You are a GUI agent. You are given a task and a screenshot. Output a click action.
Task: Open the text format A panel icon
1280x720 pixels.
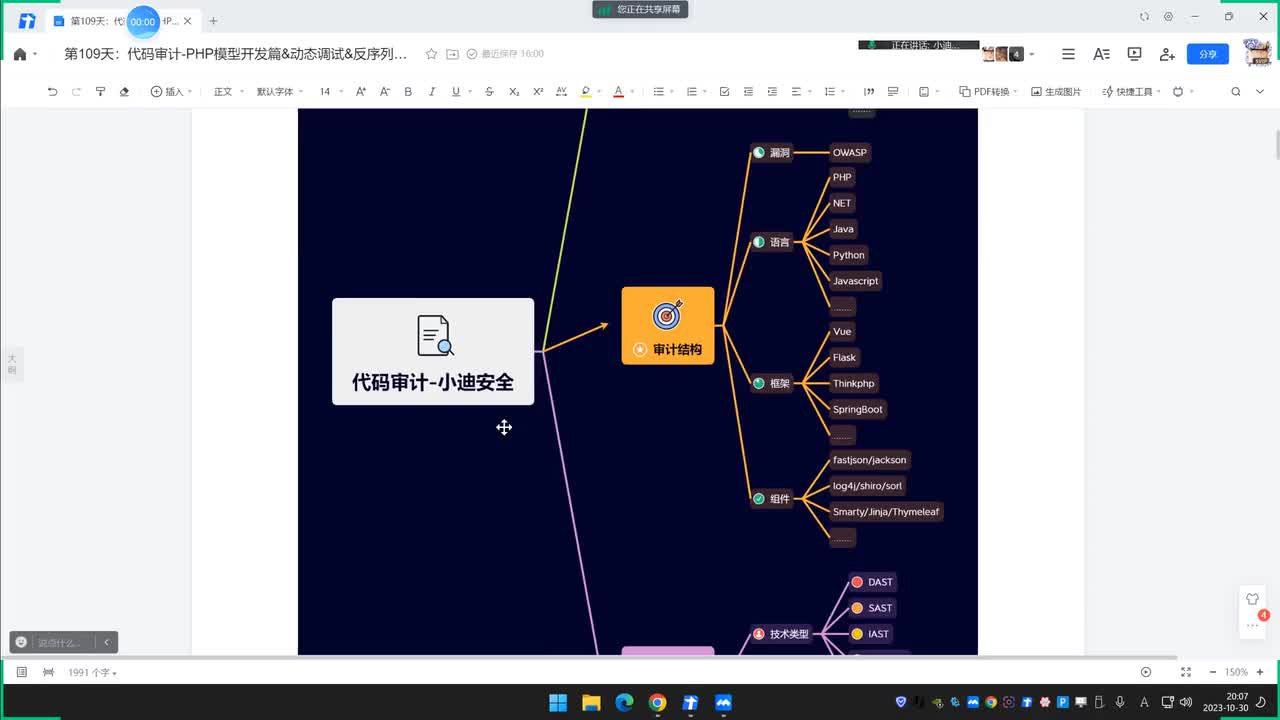(x=1101, y=54)
